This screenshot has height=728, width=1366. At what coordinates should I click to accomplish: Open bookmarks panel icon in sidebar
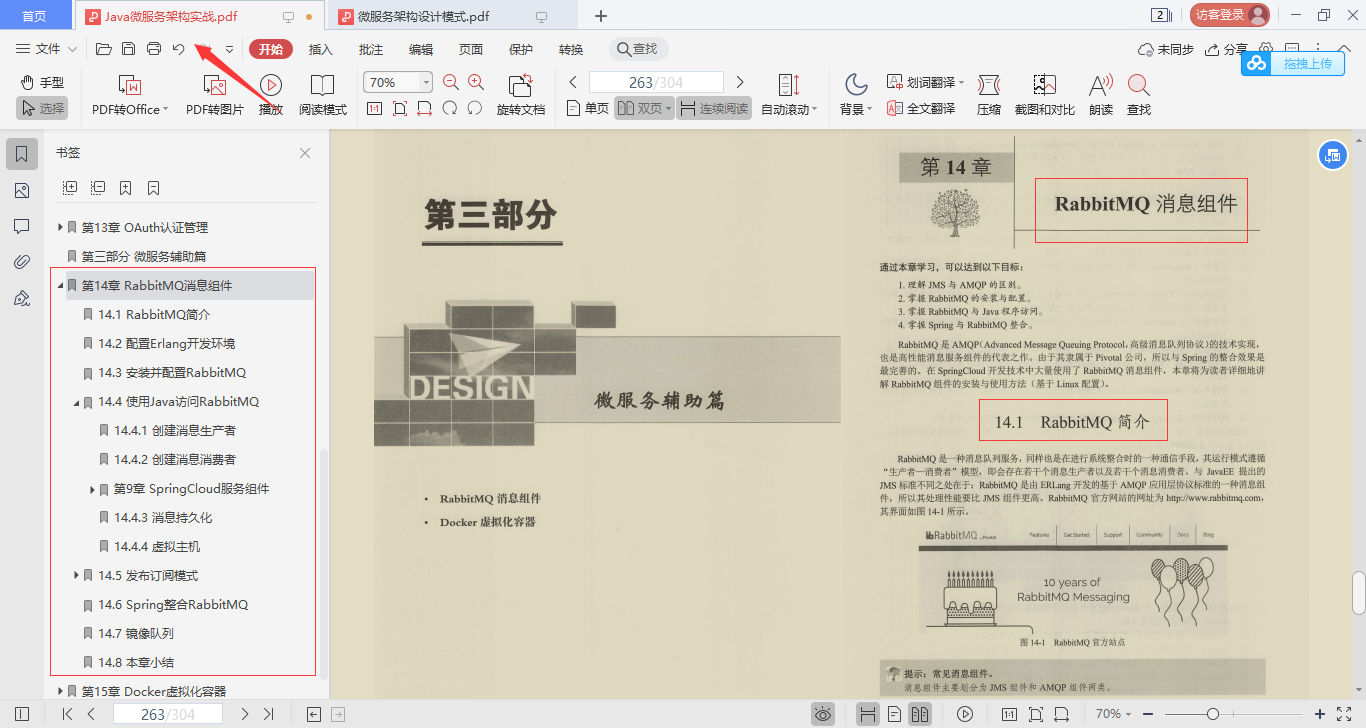click(x=22, y=154)
